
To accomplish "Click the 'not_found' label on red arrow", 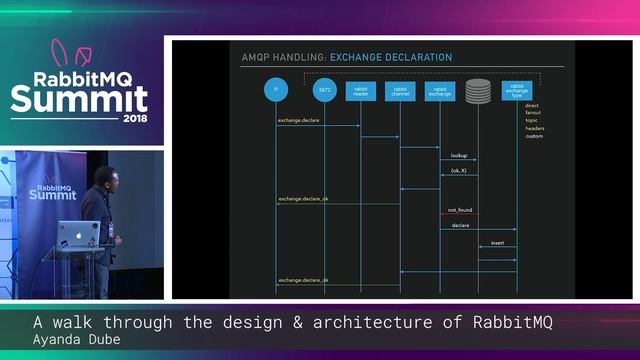I will 460,210.
